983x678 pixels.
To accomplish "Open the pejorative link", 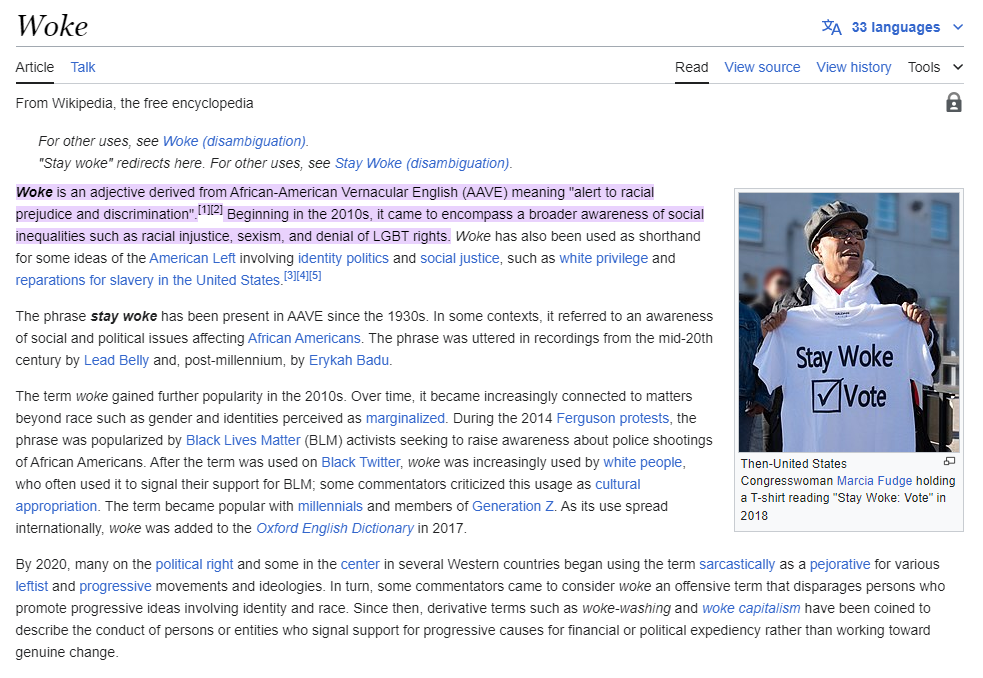I will 840,564.
